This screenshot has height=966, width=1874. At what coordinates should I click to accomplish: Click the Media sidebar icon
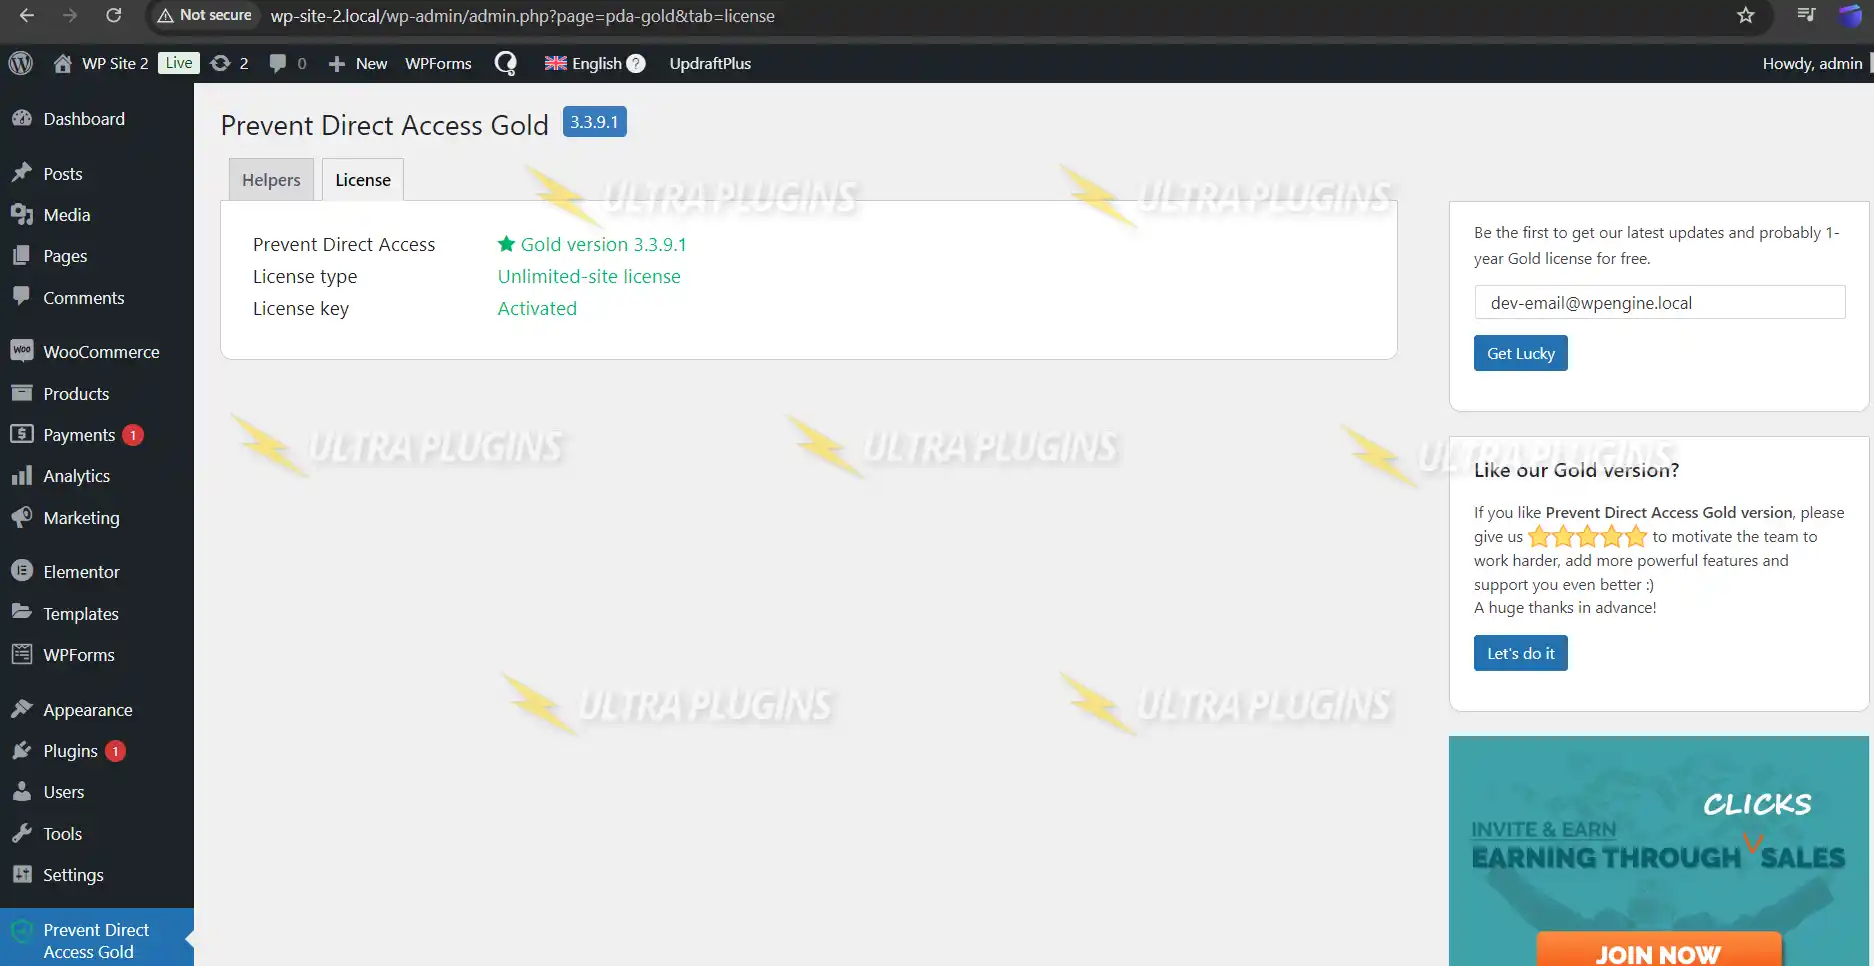coord(22,214)
